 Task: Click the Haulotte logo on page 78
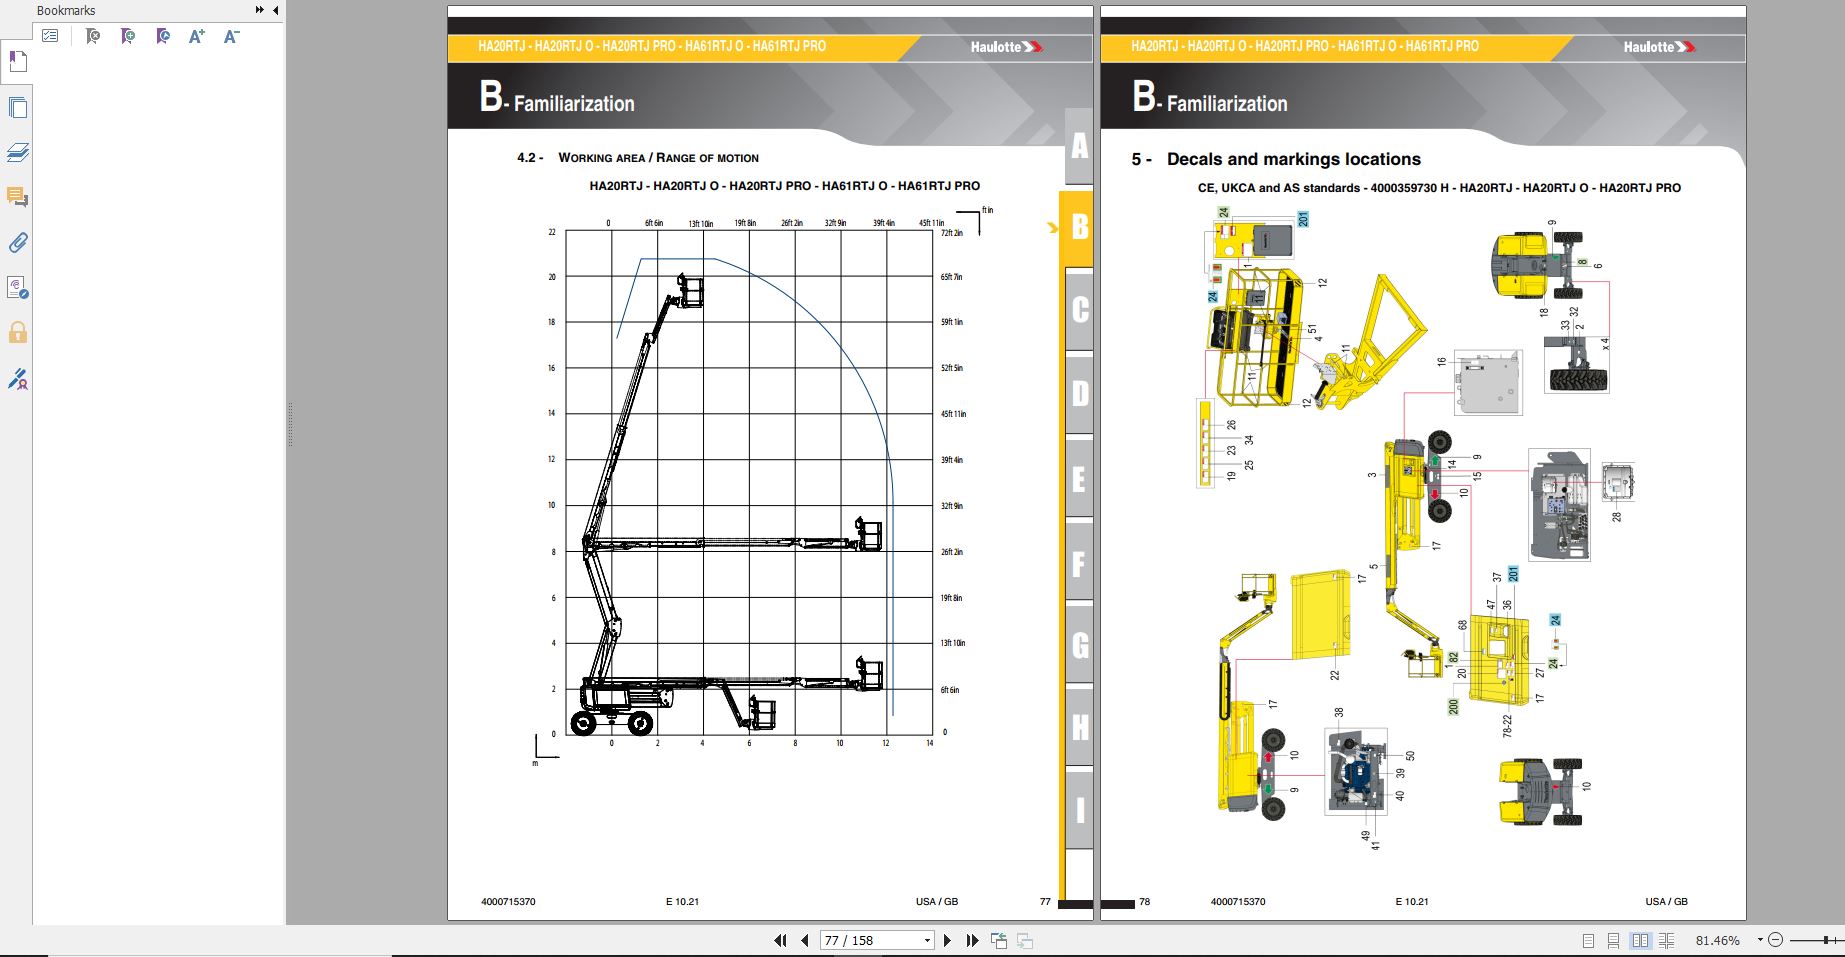tap(1659, 47)
